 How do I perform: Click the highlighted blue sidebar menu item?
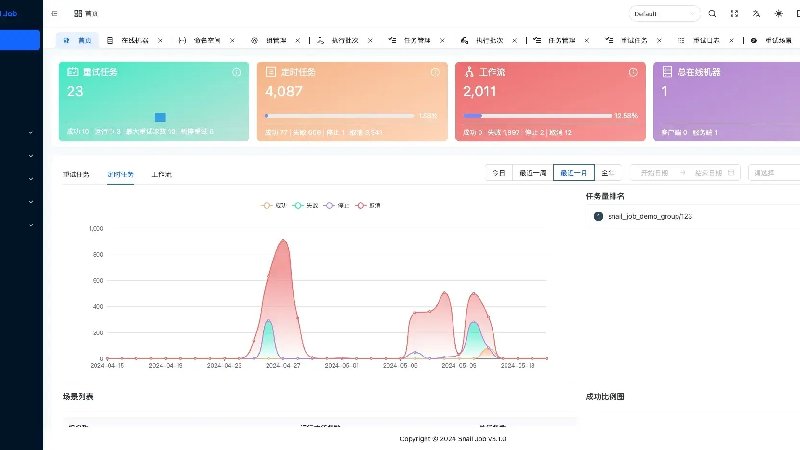20,40
